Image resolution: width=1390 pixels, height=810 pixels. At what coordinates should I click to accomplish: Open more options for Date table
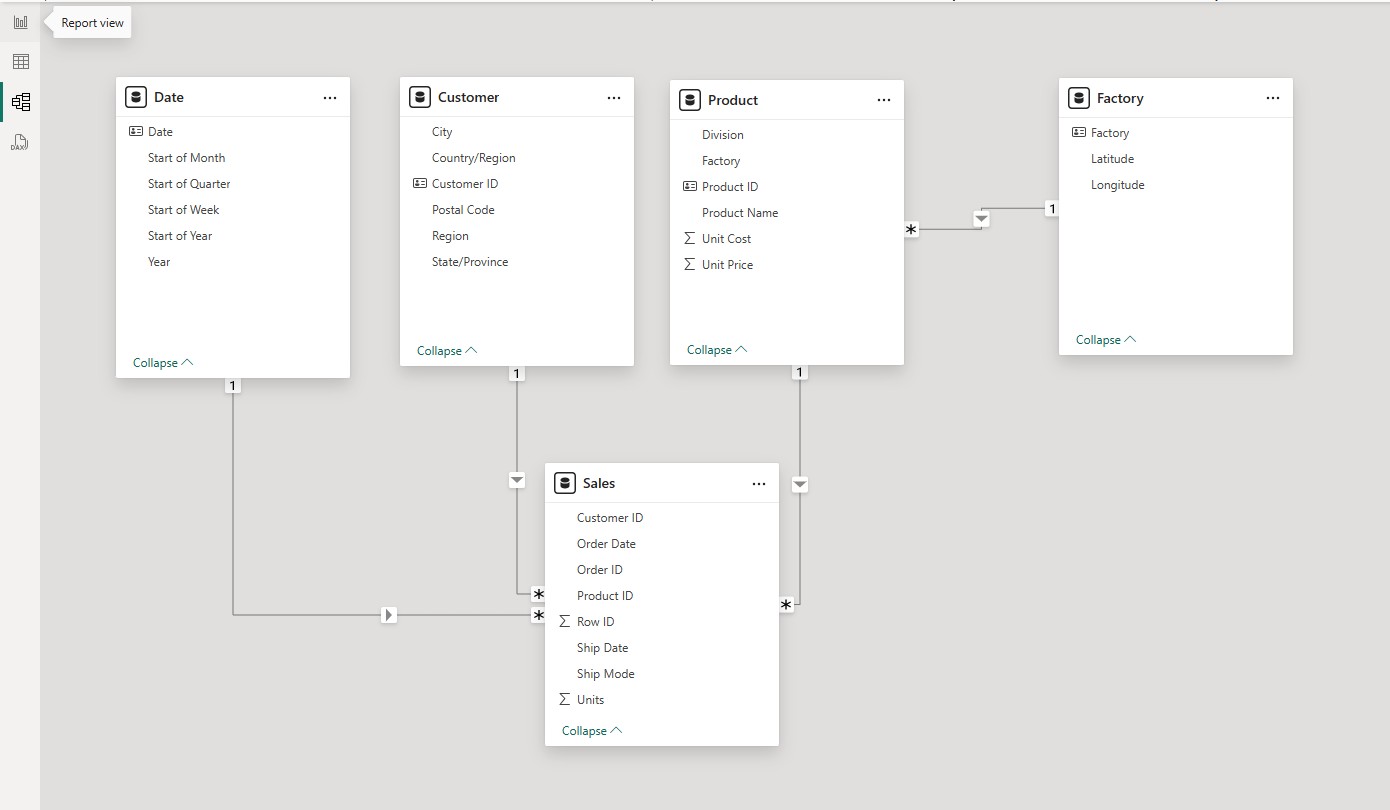point(330,97)
